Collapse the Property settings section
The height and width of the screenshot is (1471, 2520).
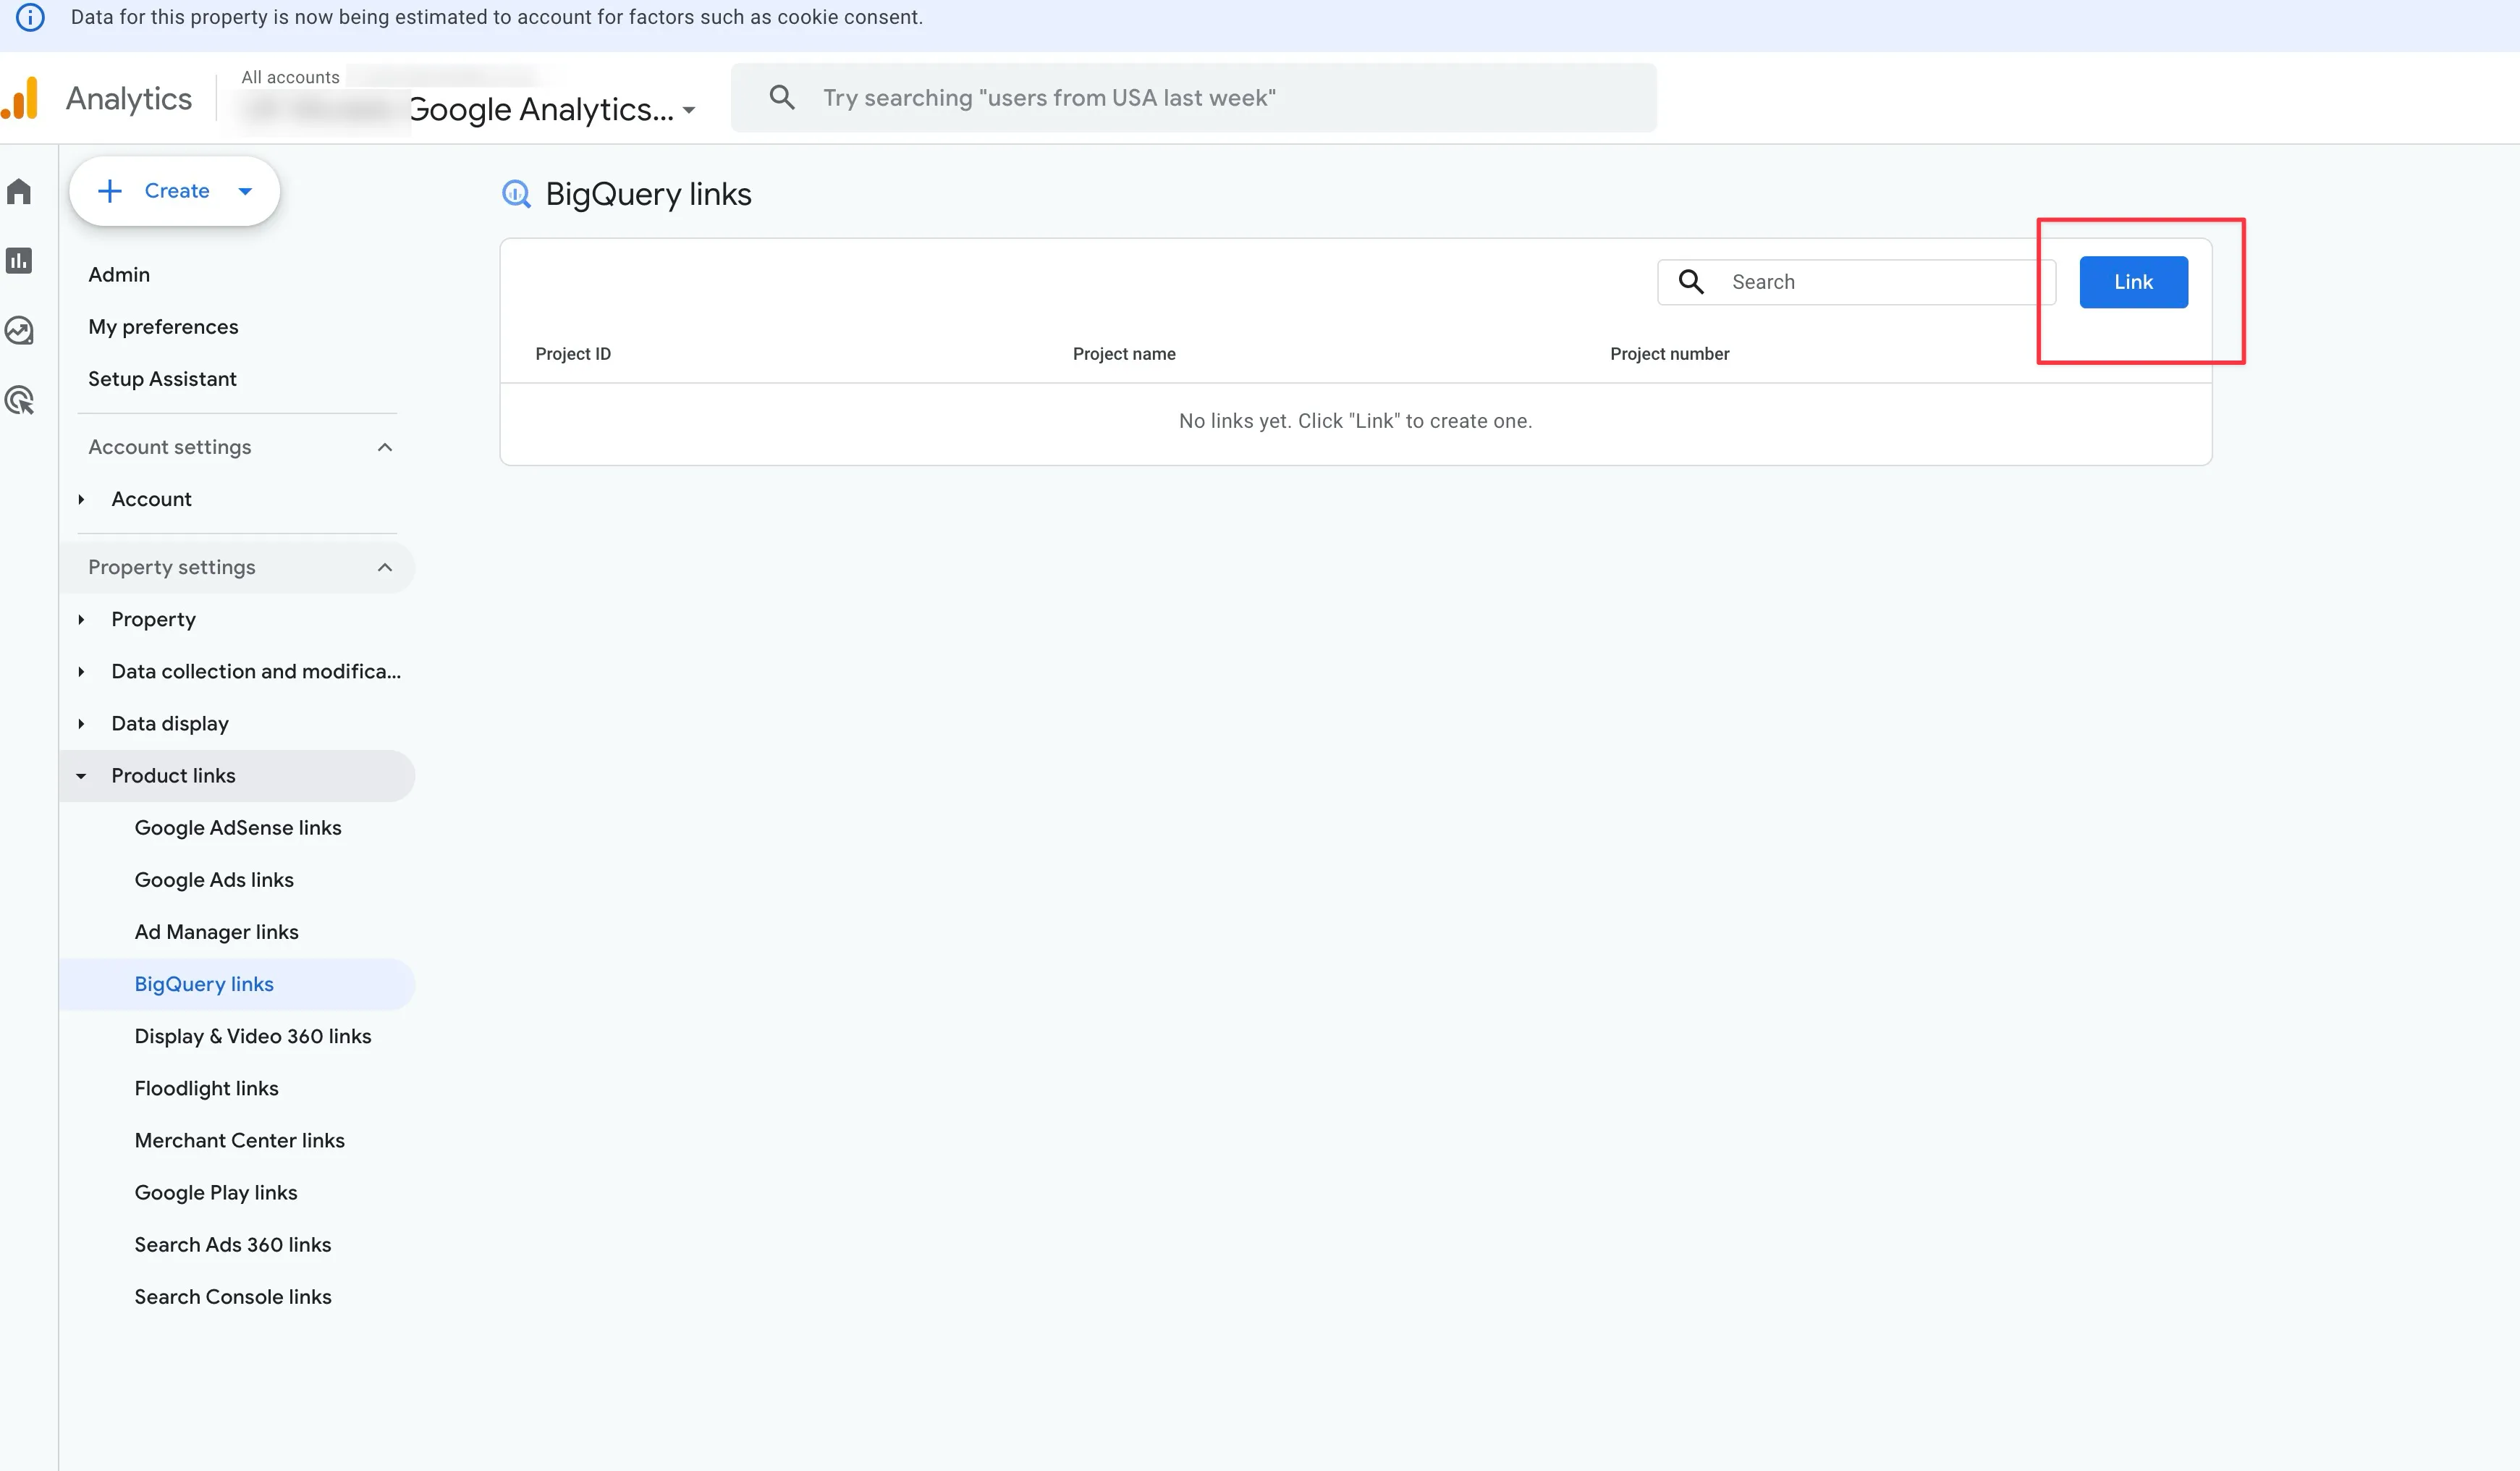click(384, 567)
